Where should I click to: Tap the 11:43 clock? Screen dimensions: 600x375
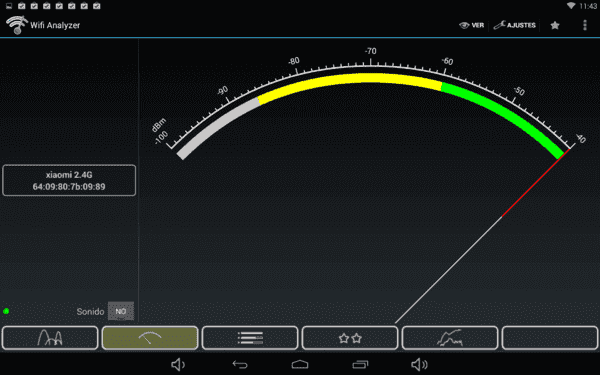[588, 6]
